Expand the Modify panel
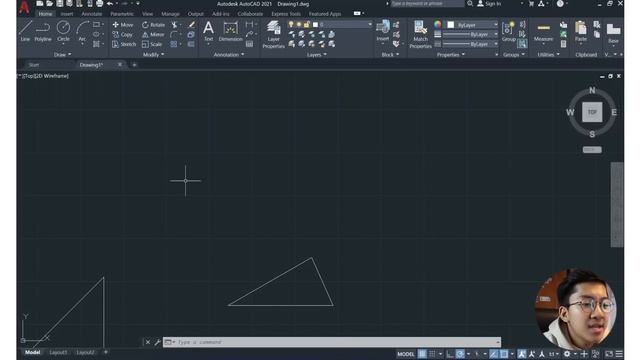Viewport: 640px width, 360px height. 154,54
